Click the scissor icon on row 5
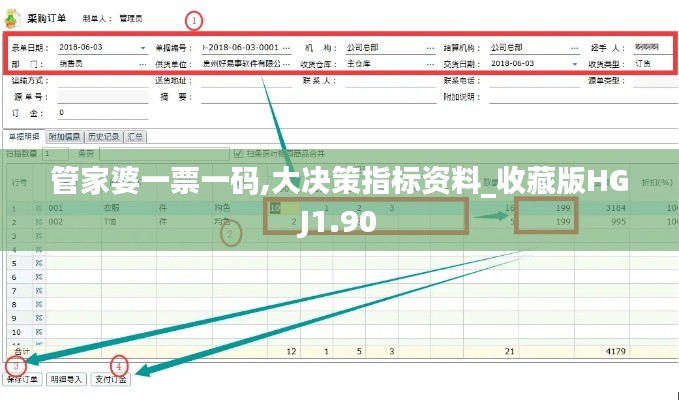 [39, 263]
